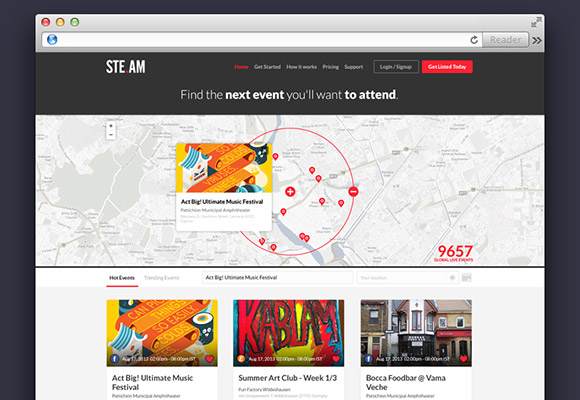Open the Home menu item
580x400 pixels.
pos(241,67)
